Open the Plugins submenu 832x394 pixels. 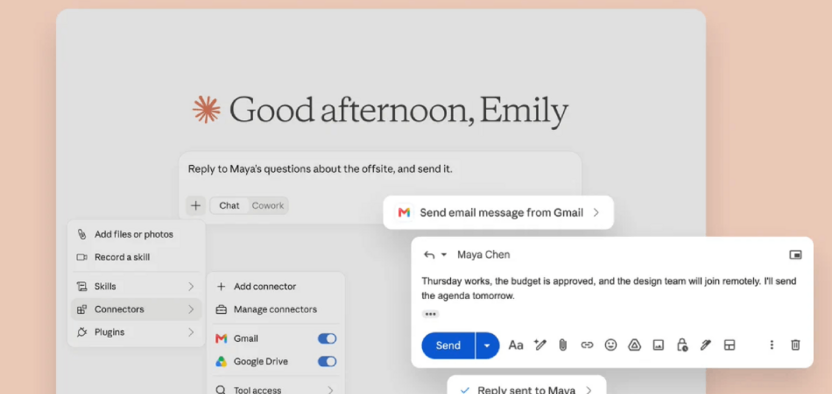click(136, 332)
